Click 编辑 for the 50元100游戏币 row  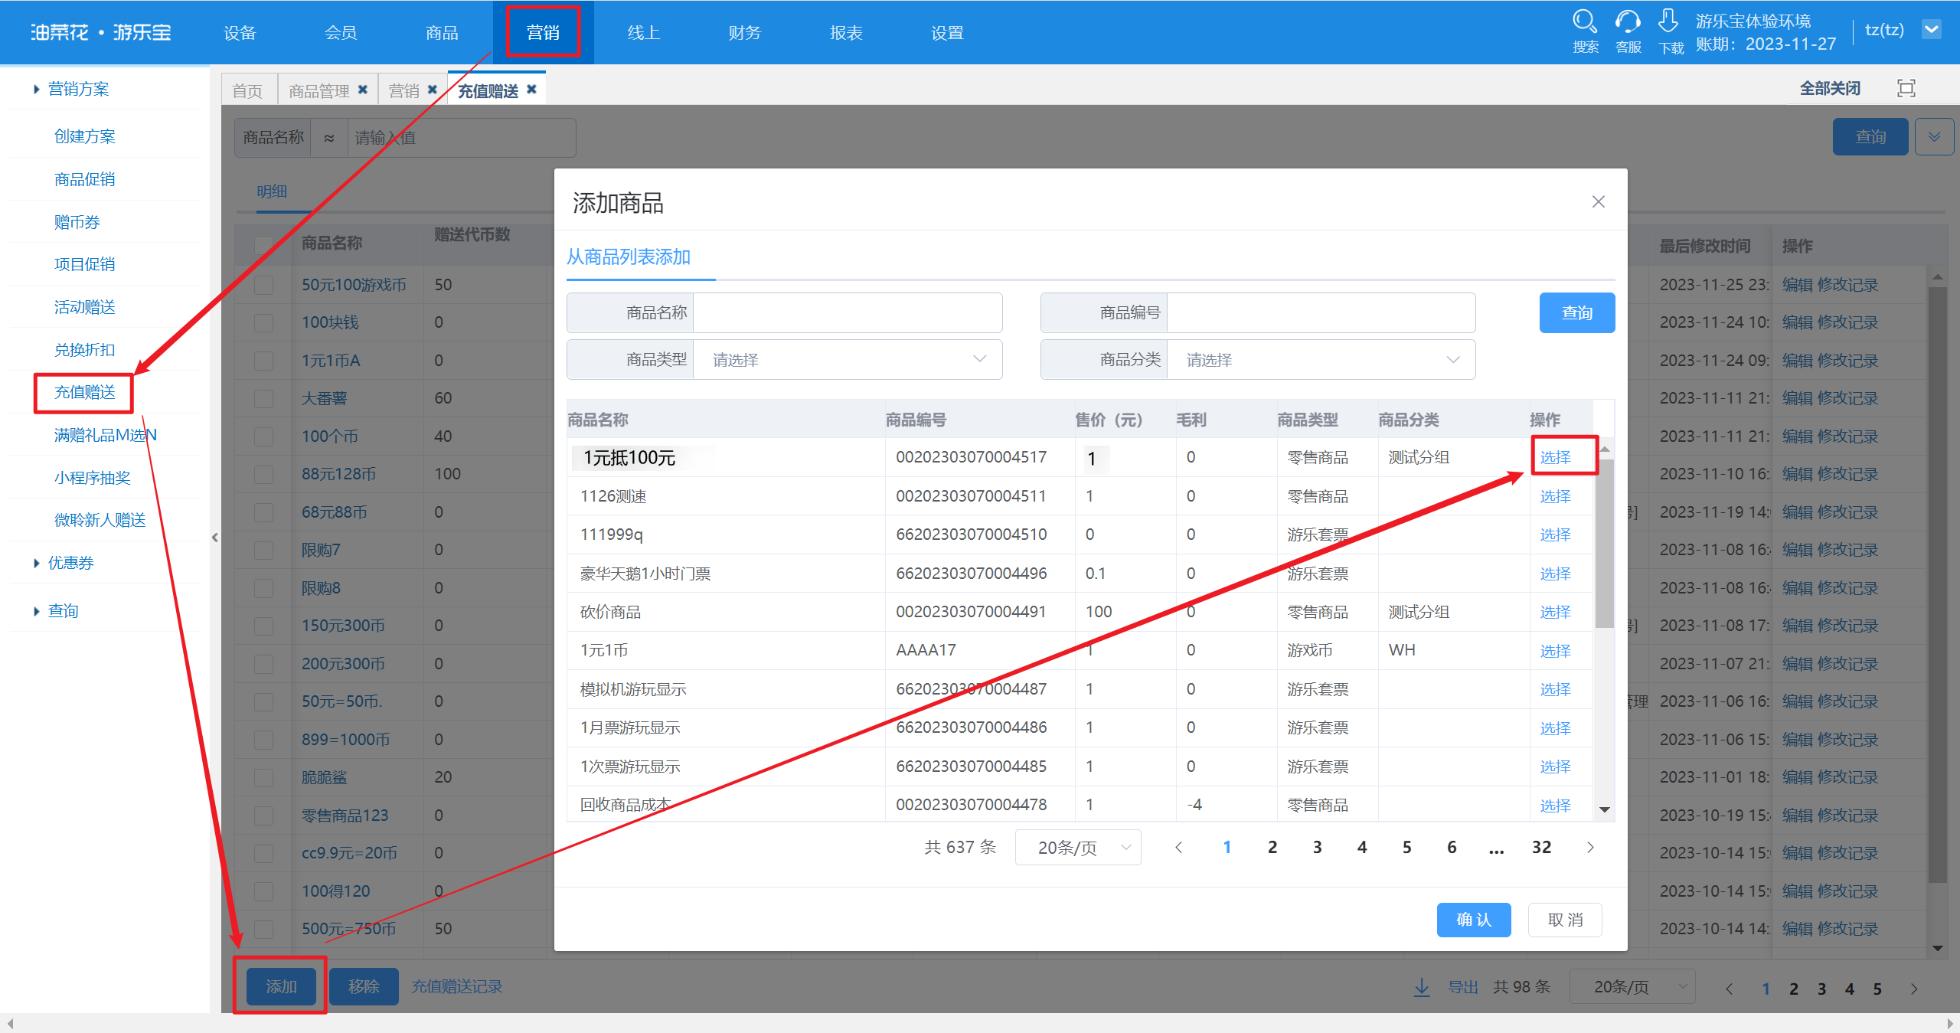(x=1797, y=285)
